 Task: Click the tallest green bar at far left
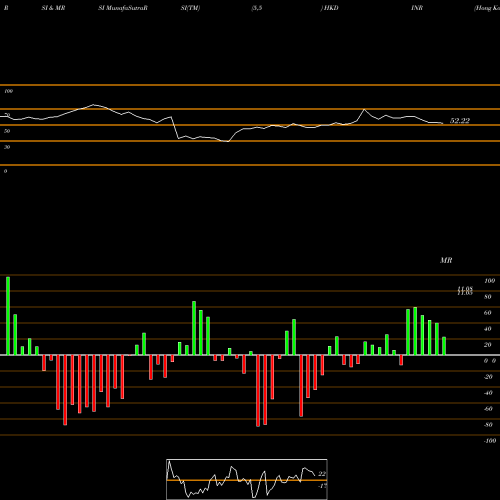pos(8,316)
